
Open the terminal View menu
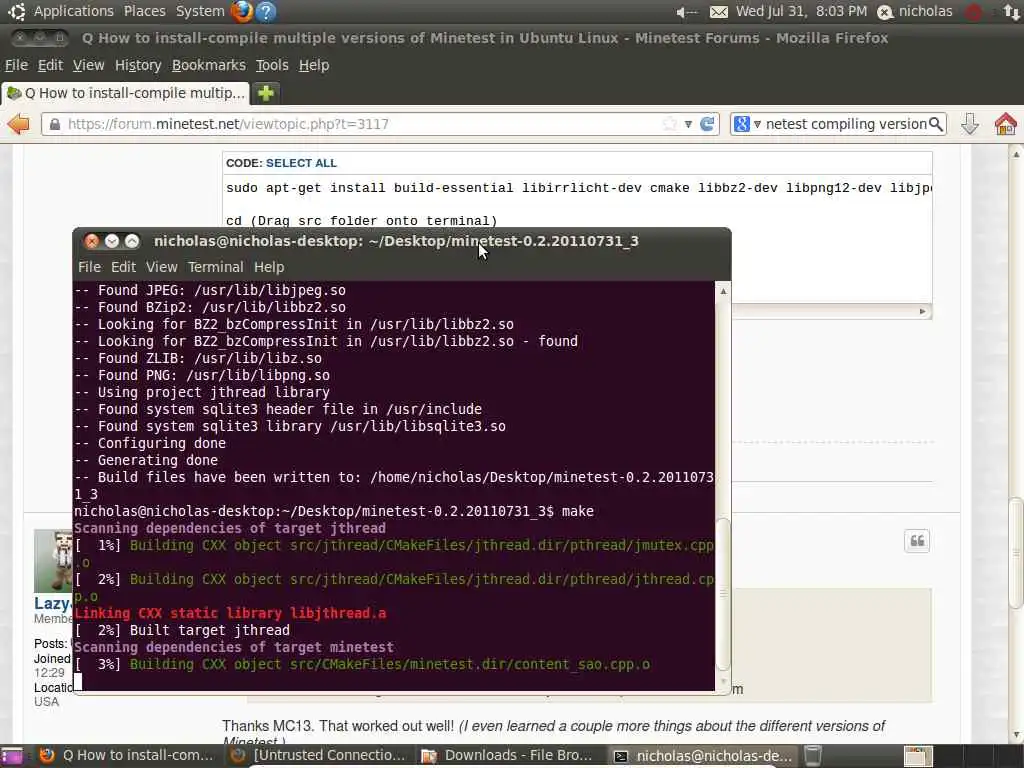161,267
